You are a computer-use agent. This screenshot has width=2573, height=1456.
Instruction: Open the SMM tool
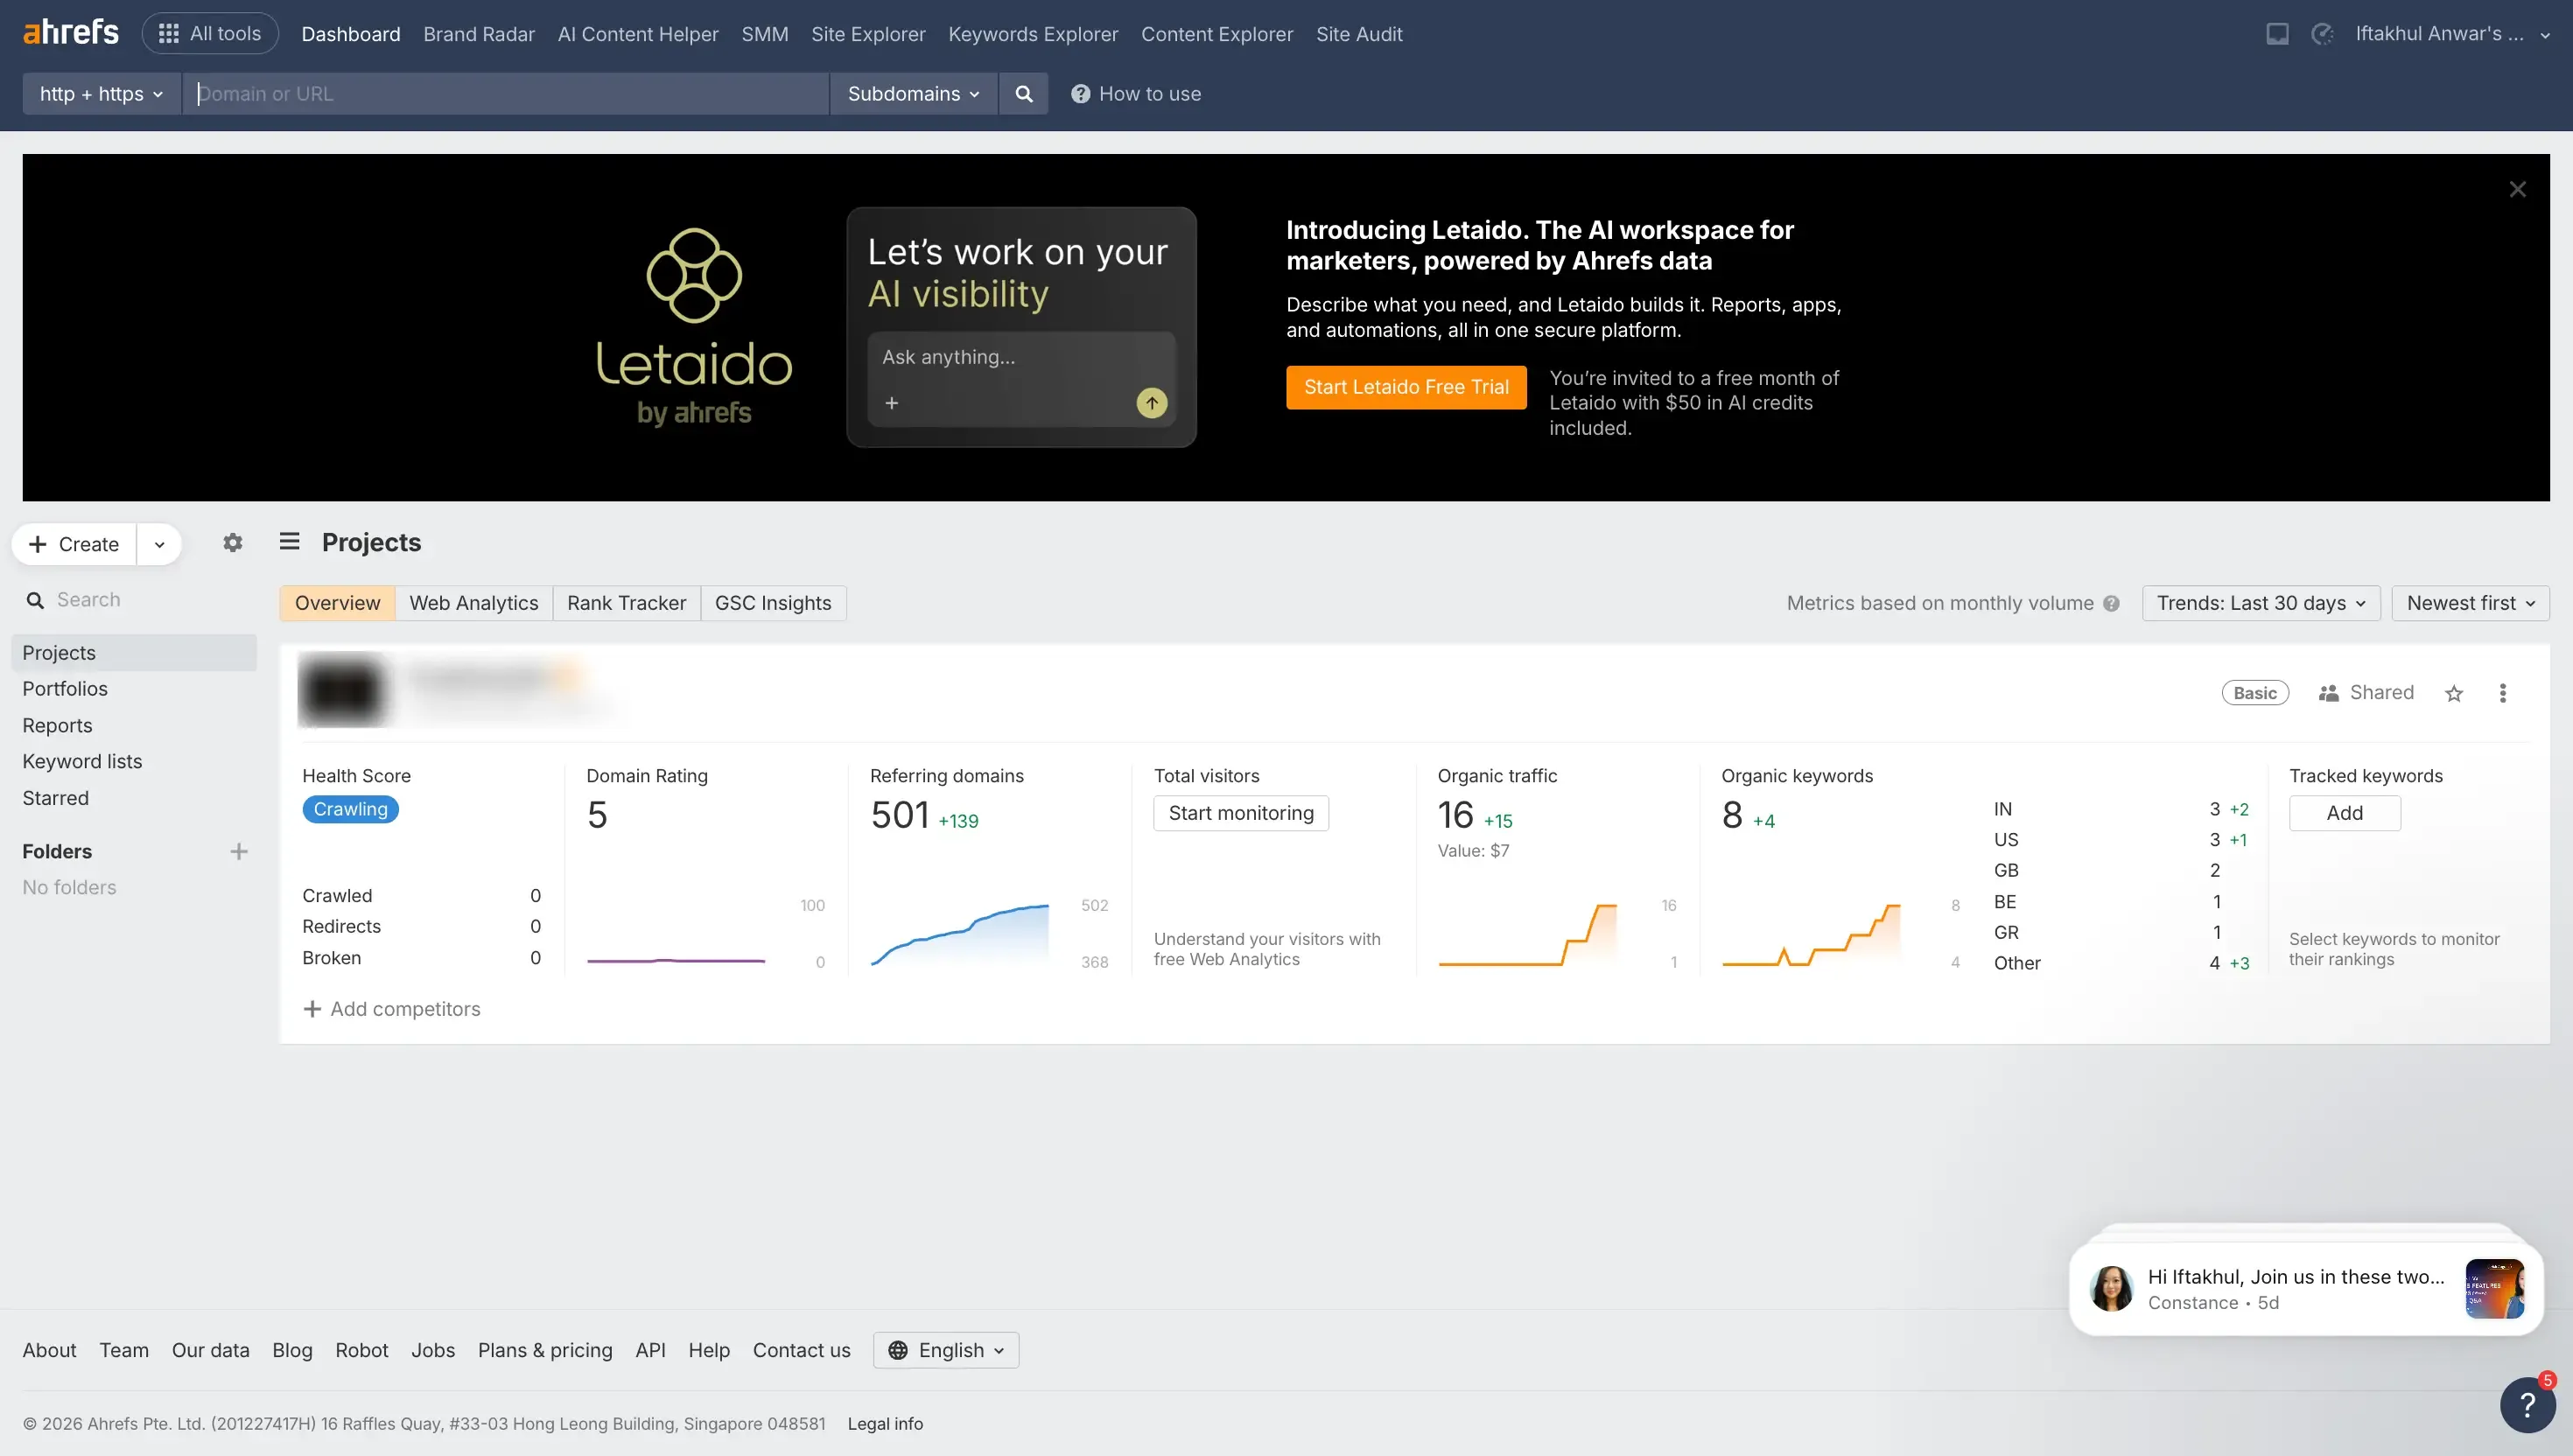[764, 34]
